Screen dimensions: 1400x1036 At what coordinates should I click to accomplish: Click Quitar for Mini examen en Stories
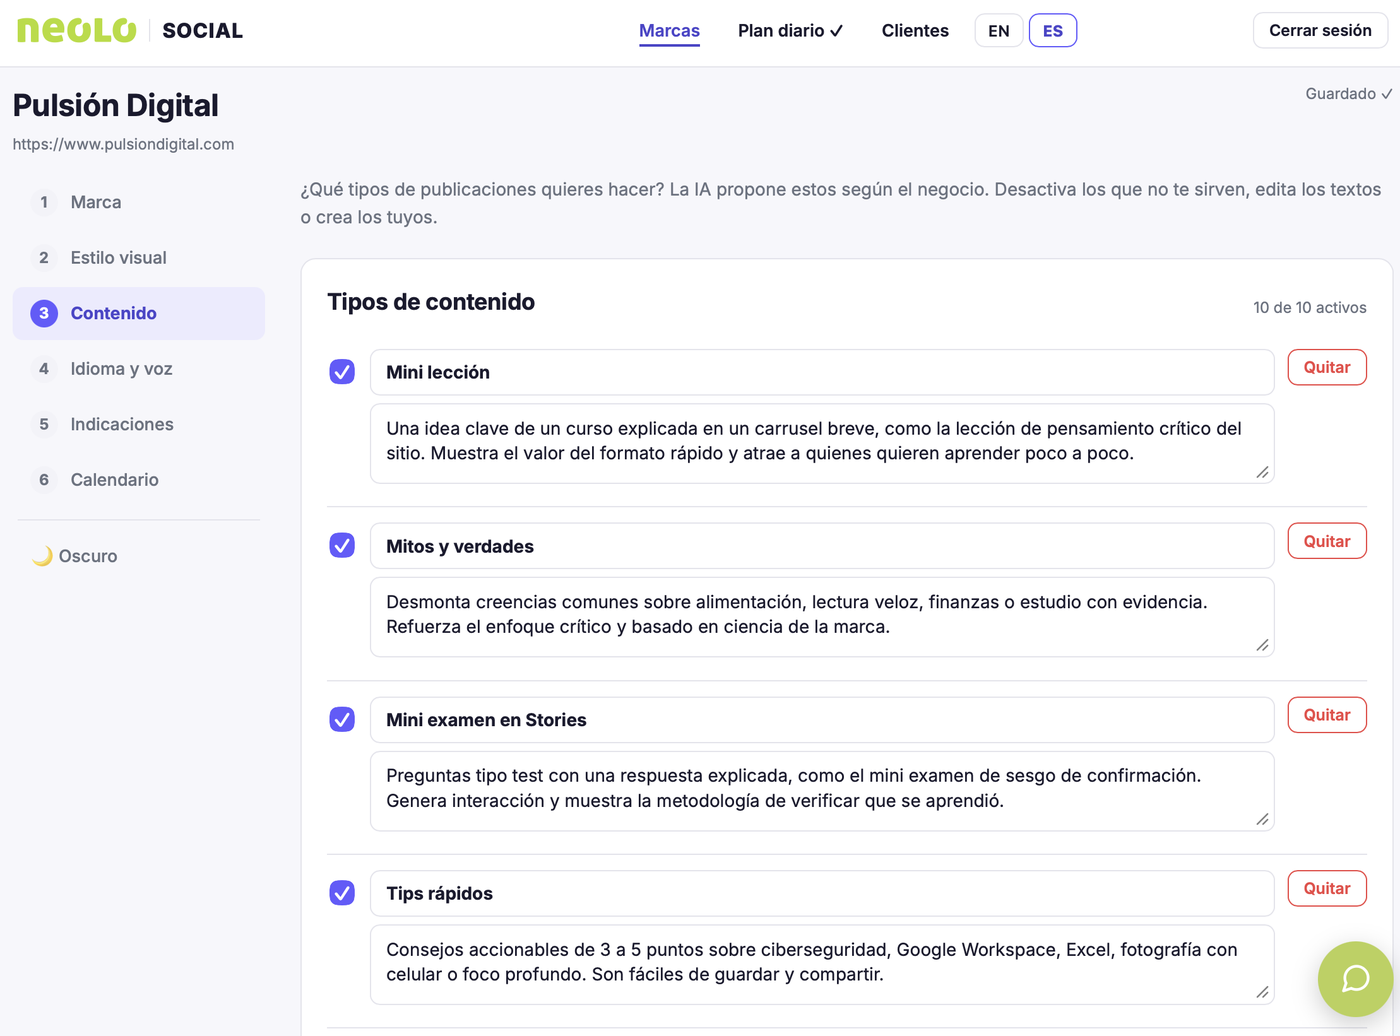[1327, 715]
